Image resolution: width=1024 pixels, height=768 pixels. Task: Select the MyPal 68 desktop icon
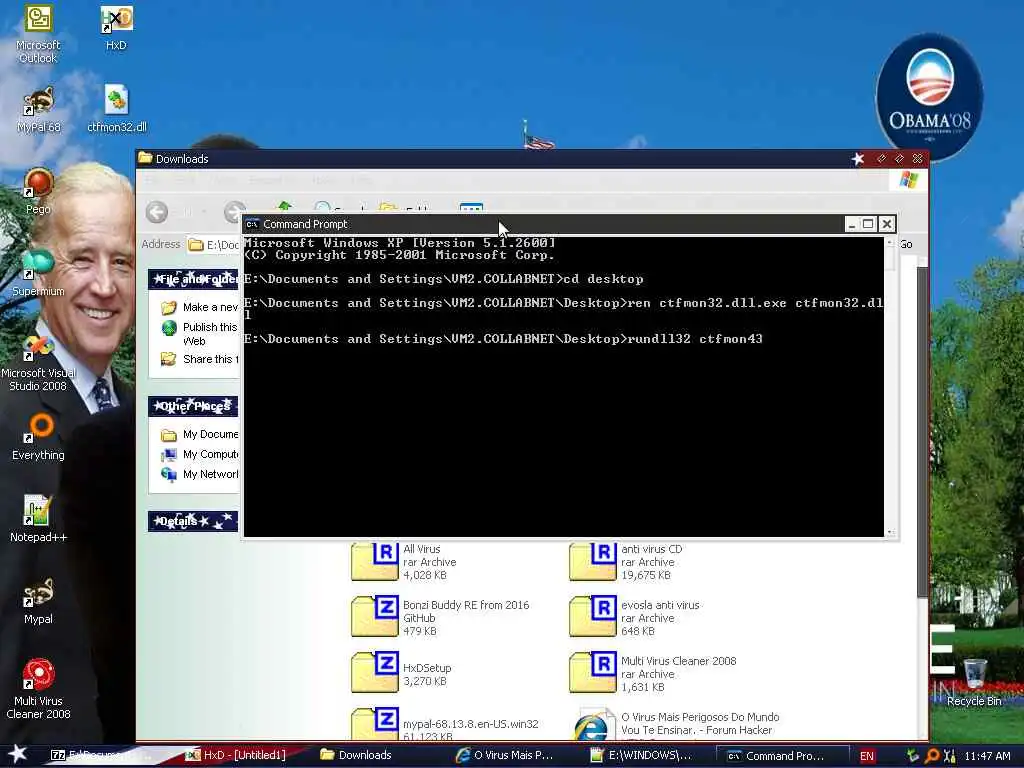(x=38, y=110)
